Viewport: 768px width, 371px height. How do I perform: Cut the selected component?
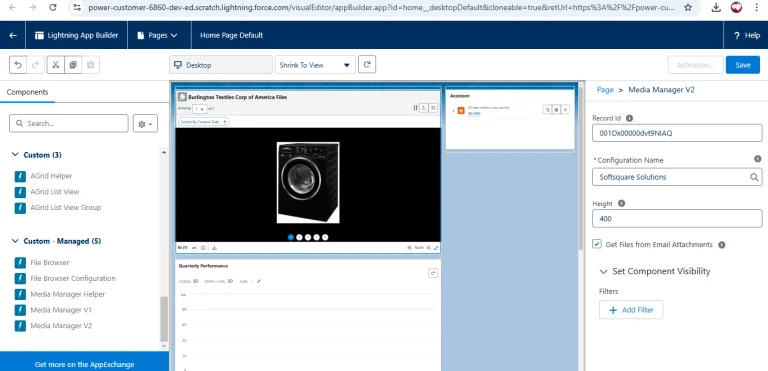(55, 65)
